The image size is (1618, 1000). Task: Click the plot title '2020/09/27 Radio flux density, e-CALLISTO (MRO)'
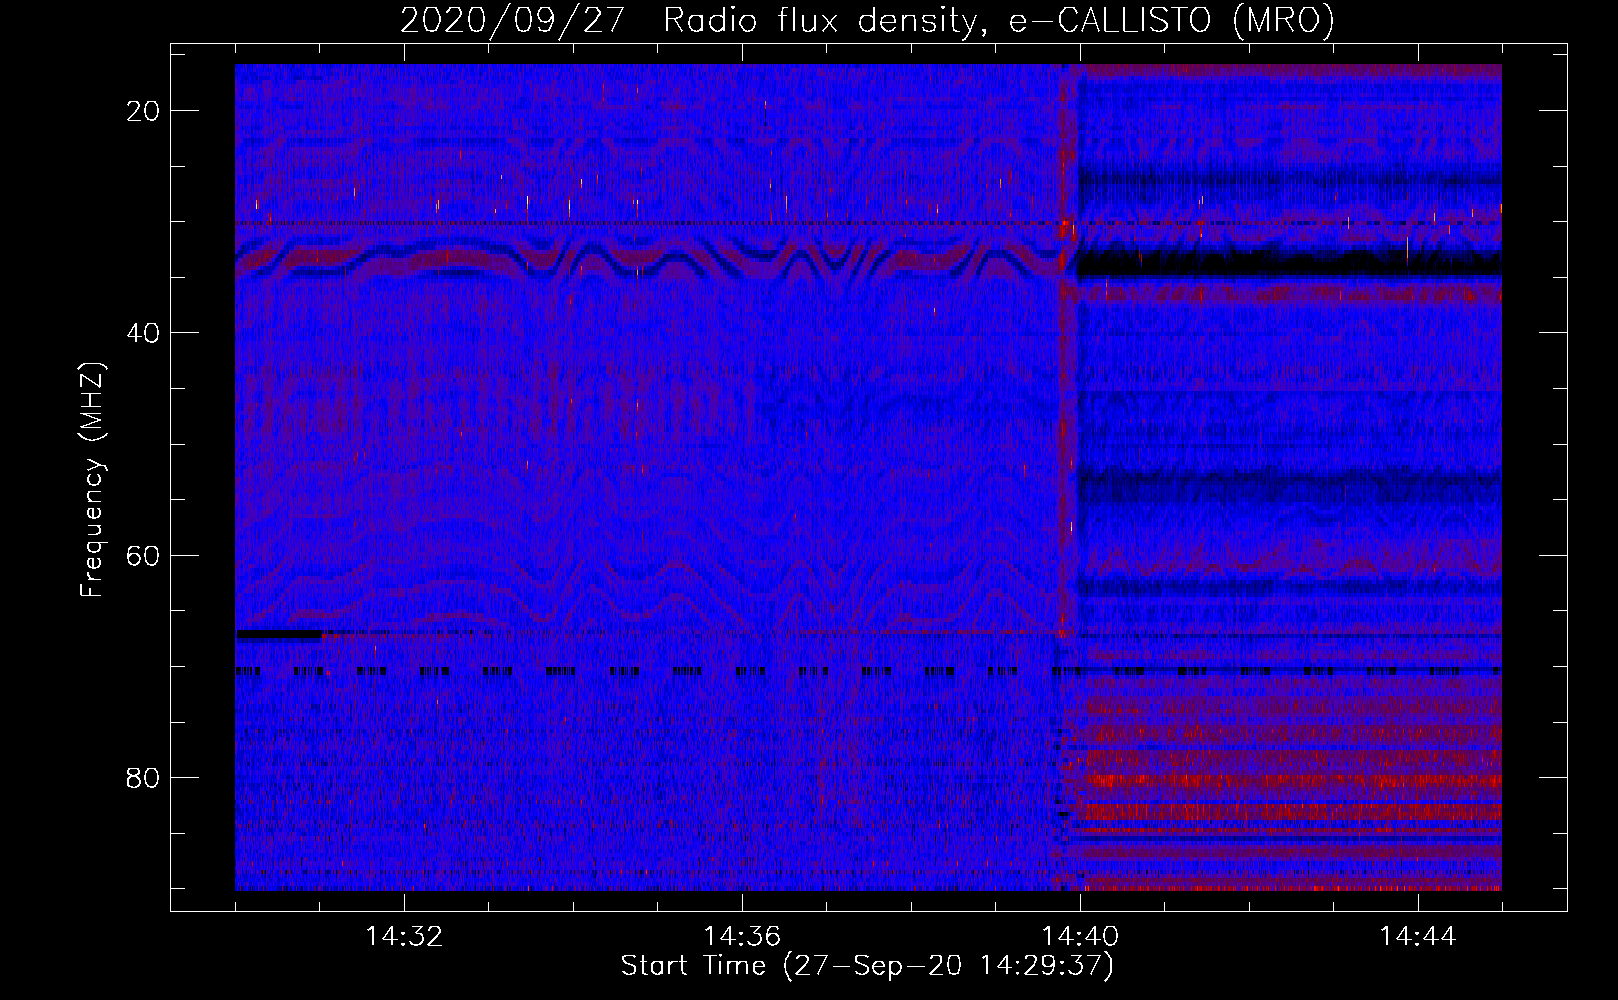(x=867, y=21)
